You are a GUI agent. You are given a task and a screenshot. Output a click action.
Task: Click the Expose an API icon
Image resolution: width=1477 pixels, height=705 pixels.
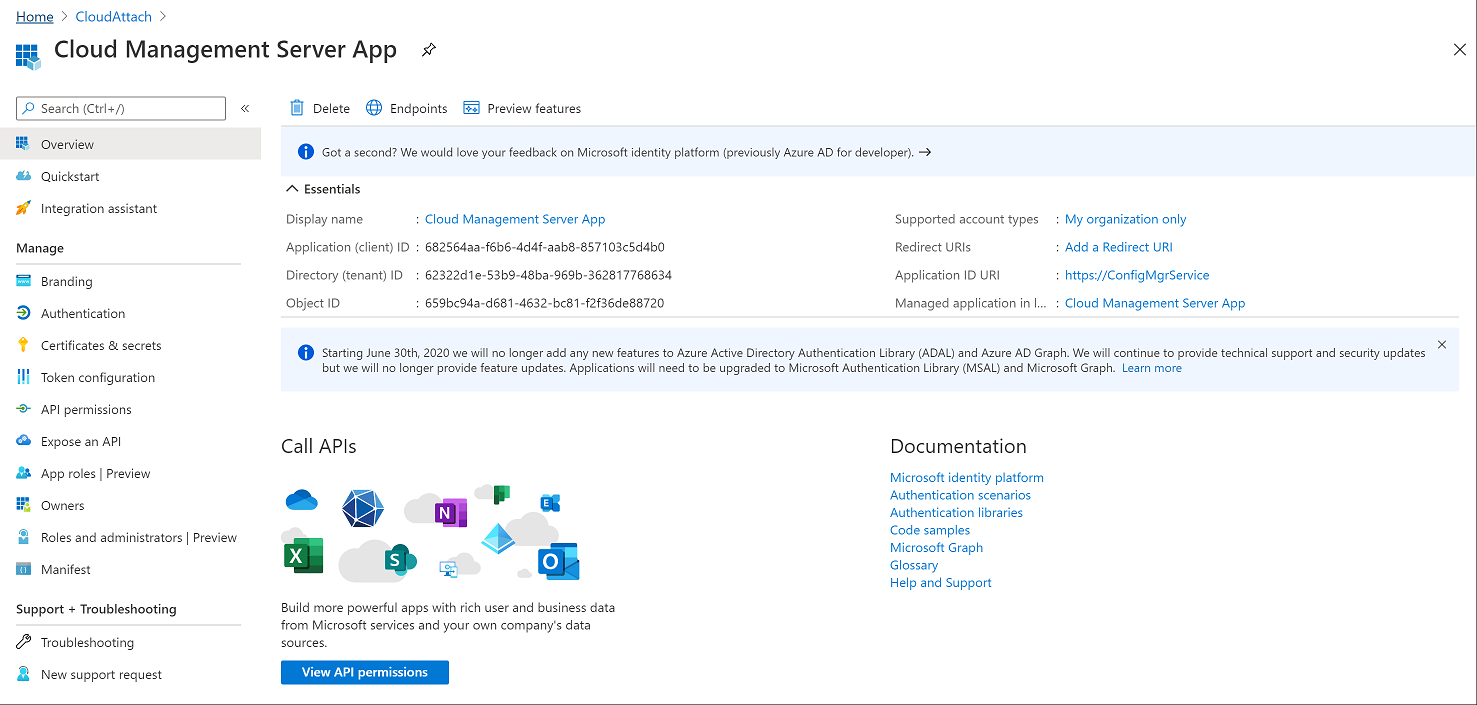pyautogui.click(x=23, y=441)
